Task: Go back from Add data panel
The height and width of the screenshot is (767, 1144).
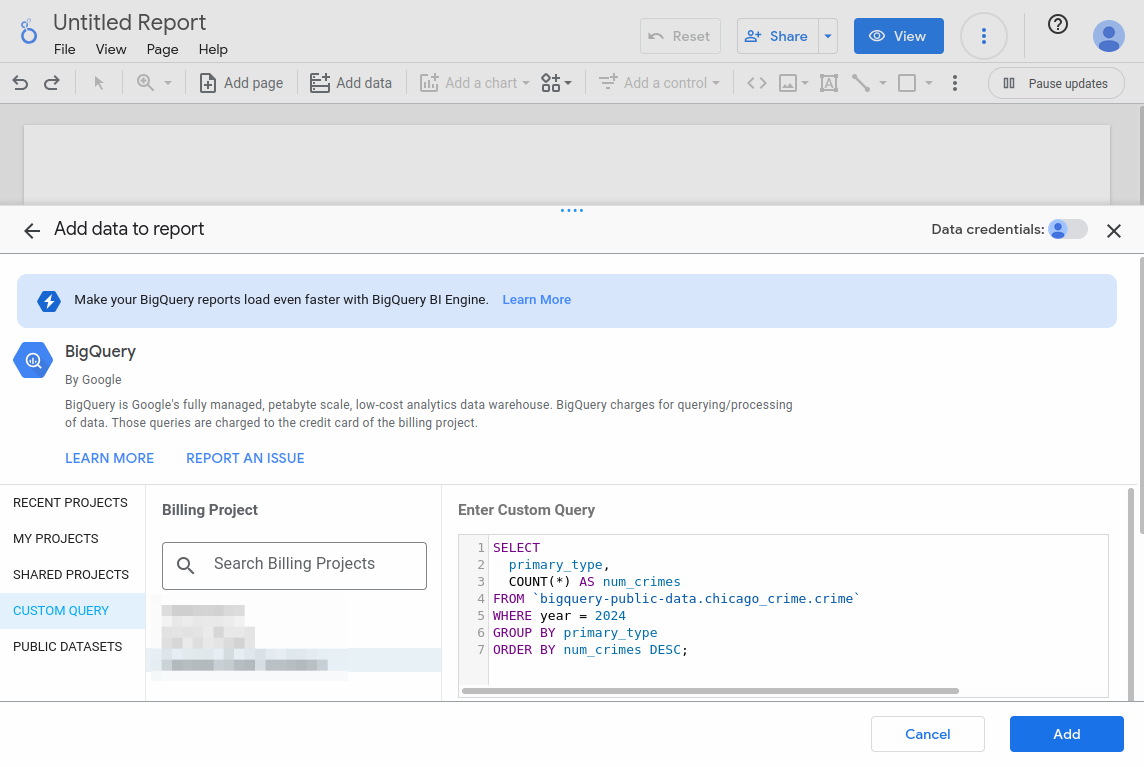Action: pyautogui.click(x=31, y=231)
